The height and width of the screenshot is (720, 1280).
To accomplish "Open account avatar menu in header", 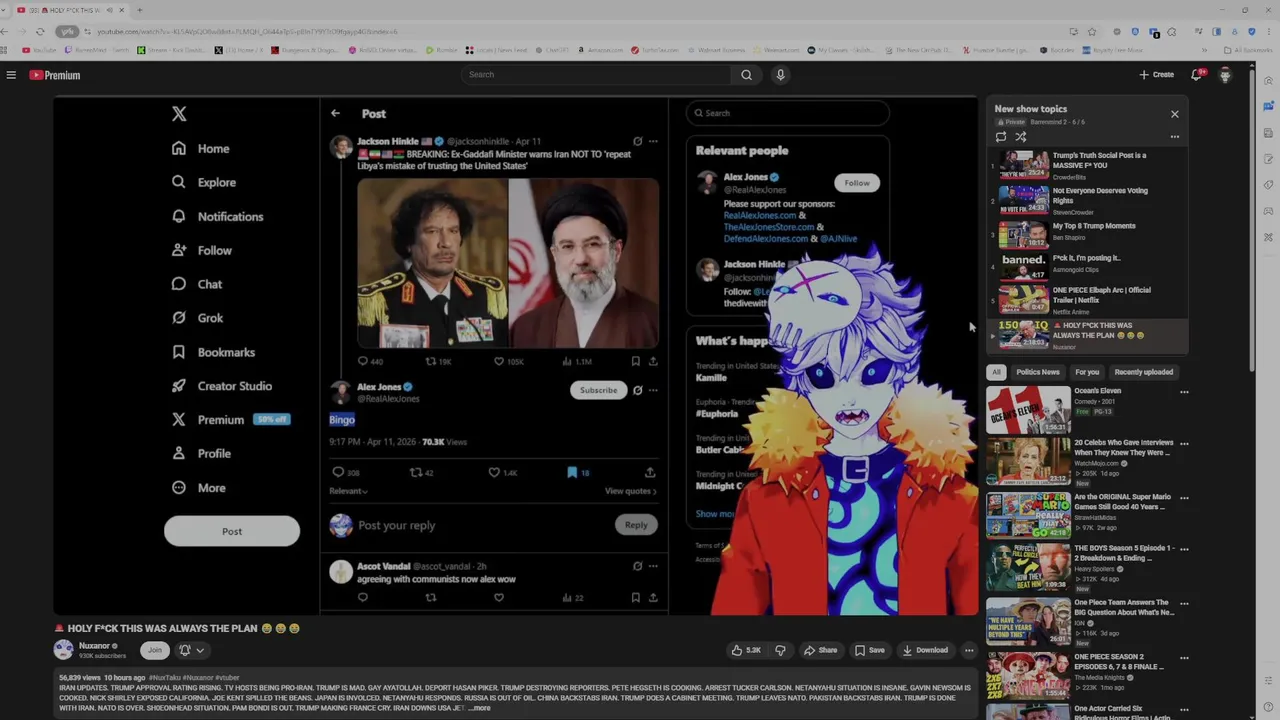I will (1225, 75).
